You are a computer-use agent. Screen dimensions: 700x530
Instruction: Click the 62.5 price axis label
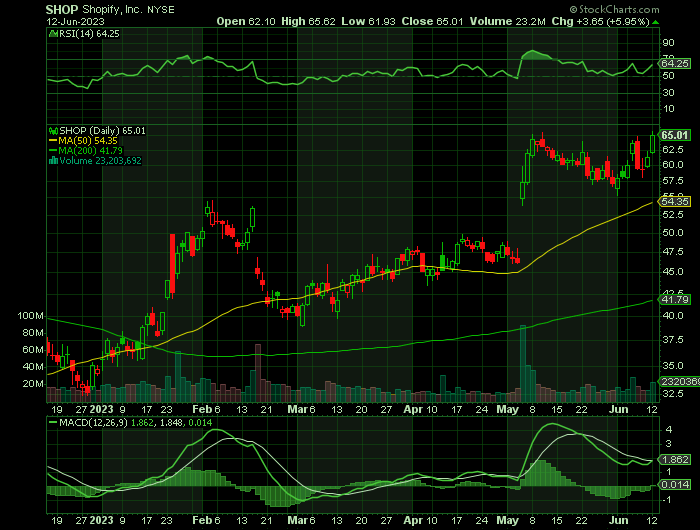[673, 149]
